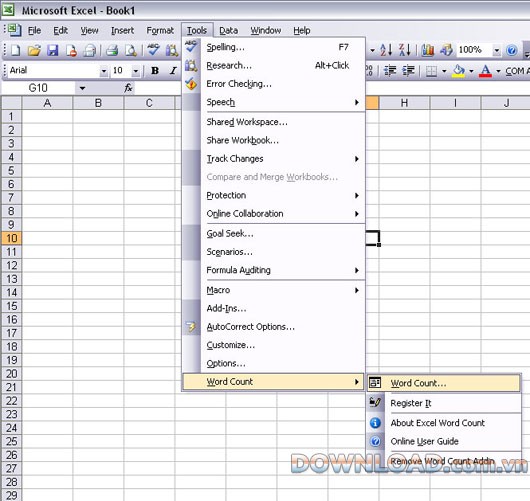
Task: Open the Help menu
Action: tap(302, 30)
